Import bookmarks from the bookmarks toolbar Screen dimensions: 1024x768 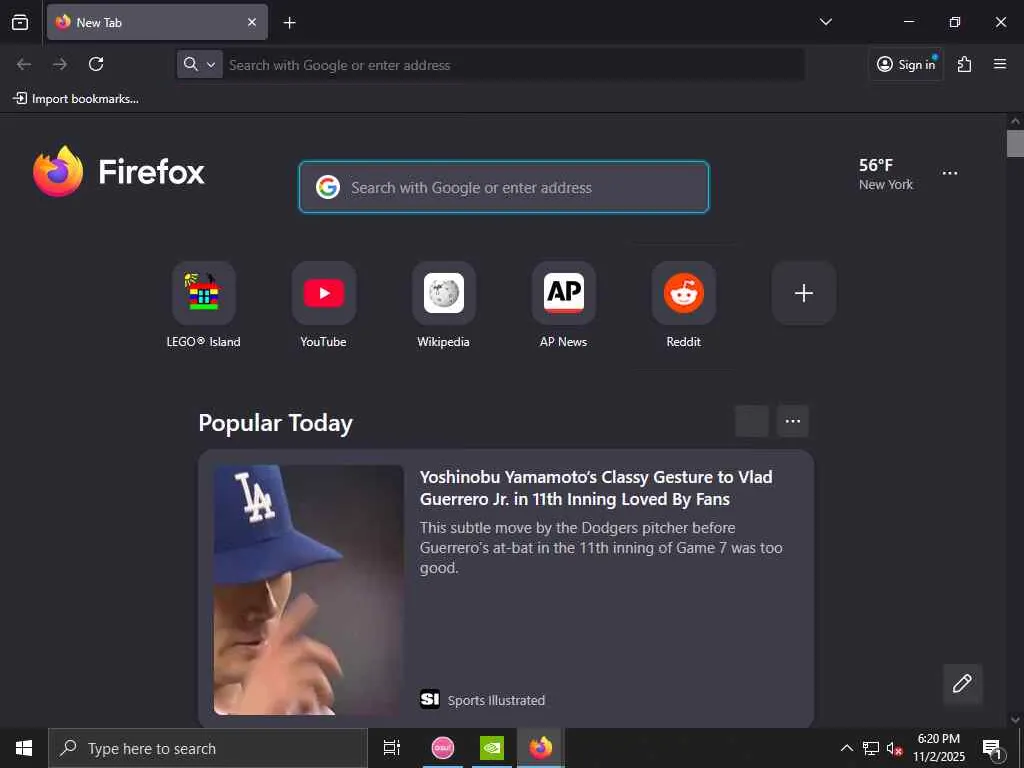click(x=76, y=99)
